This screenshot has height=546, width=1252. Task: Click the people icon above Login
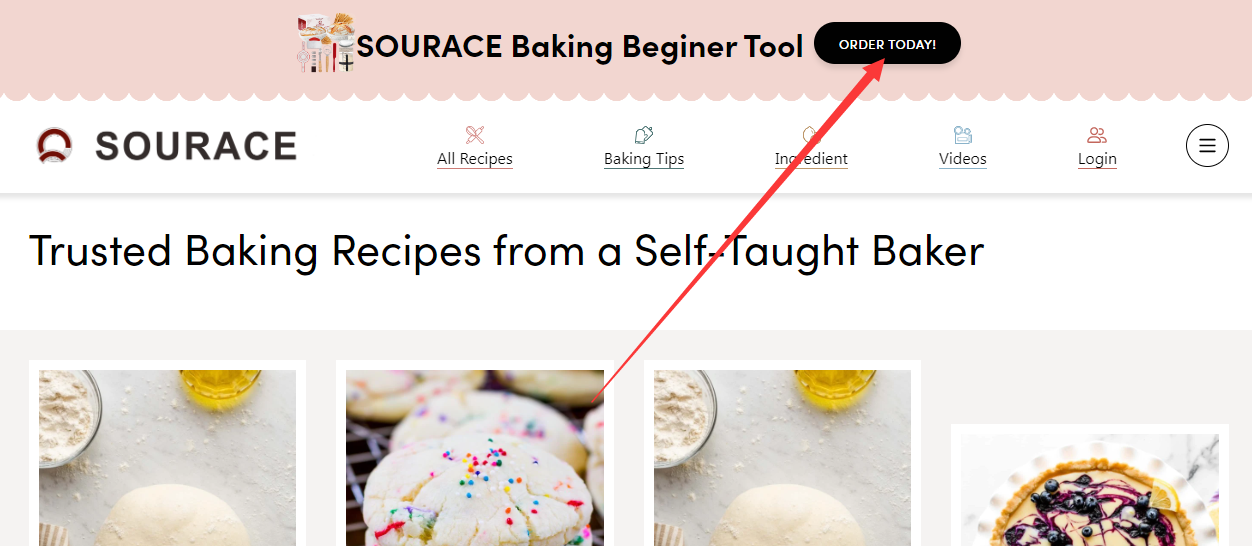[x=1097, y=135]
